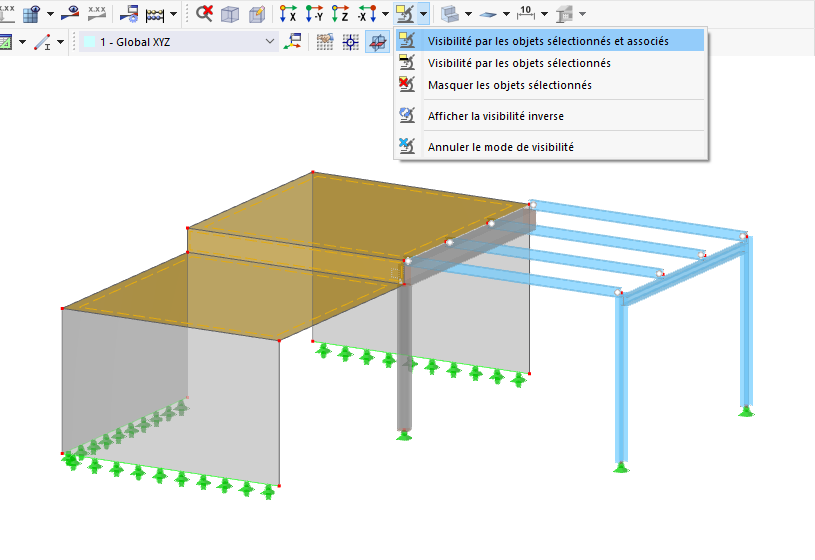Toggle the highlighted work plane icon
The height and width of the screenshot is (560, 815).
378,42
